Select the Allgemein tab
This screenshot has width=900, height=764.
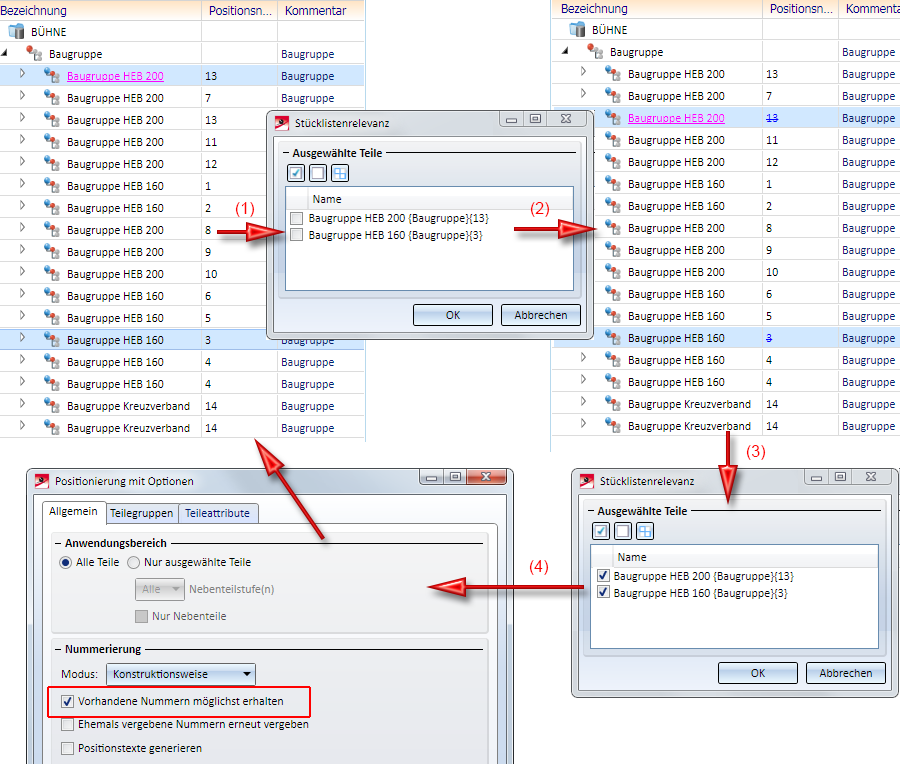pyautogui.click(x=73, y=511)
